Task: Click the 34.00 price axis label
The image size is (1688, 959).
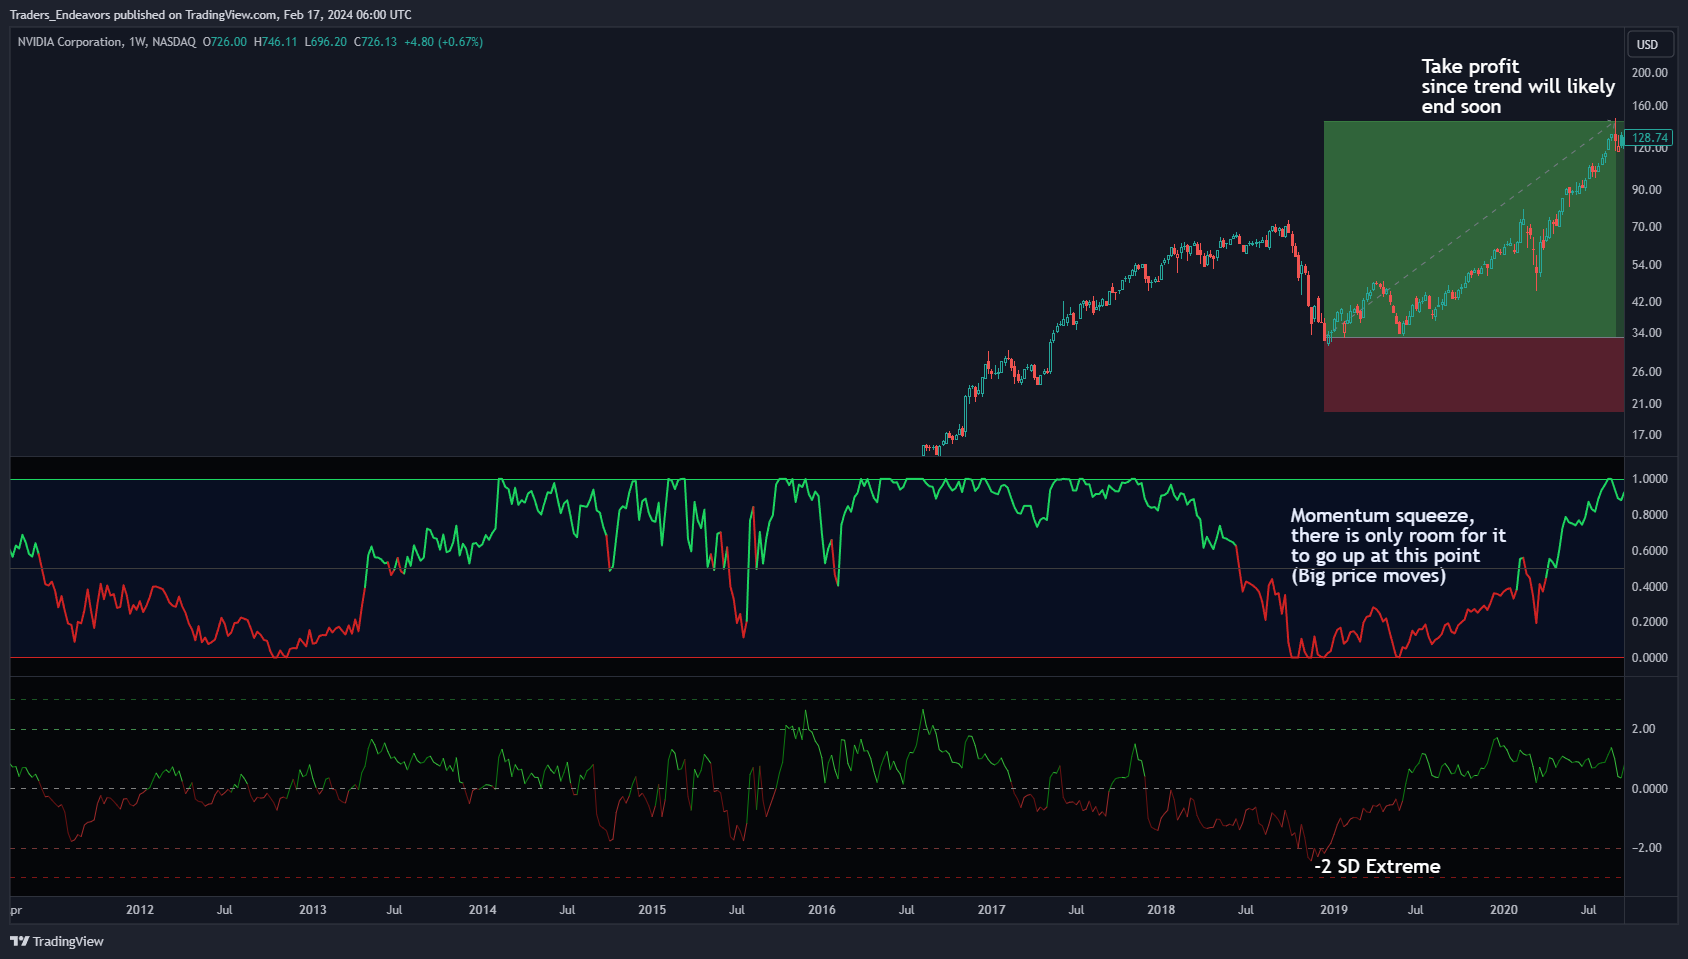Action: point(1647,333)
